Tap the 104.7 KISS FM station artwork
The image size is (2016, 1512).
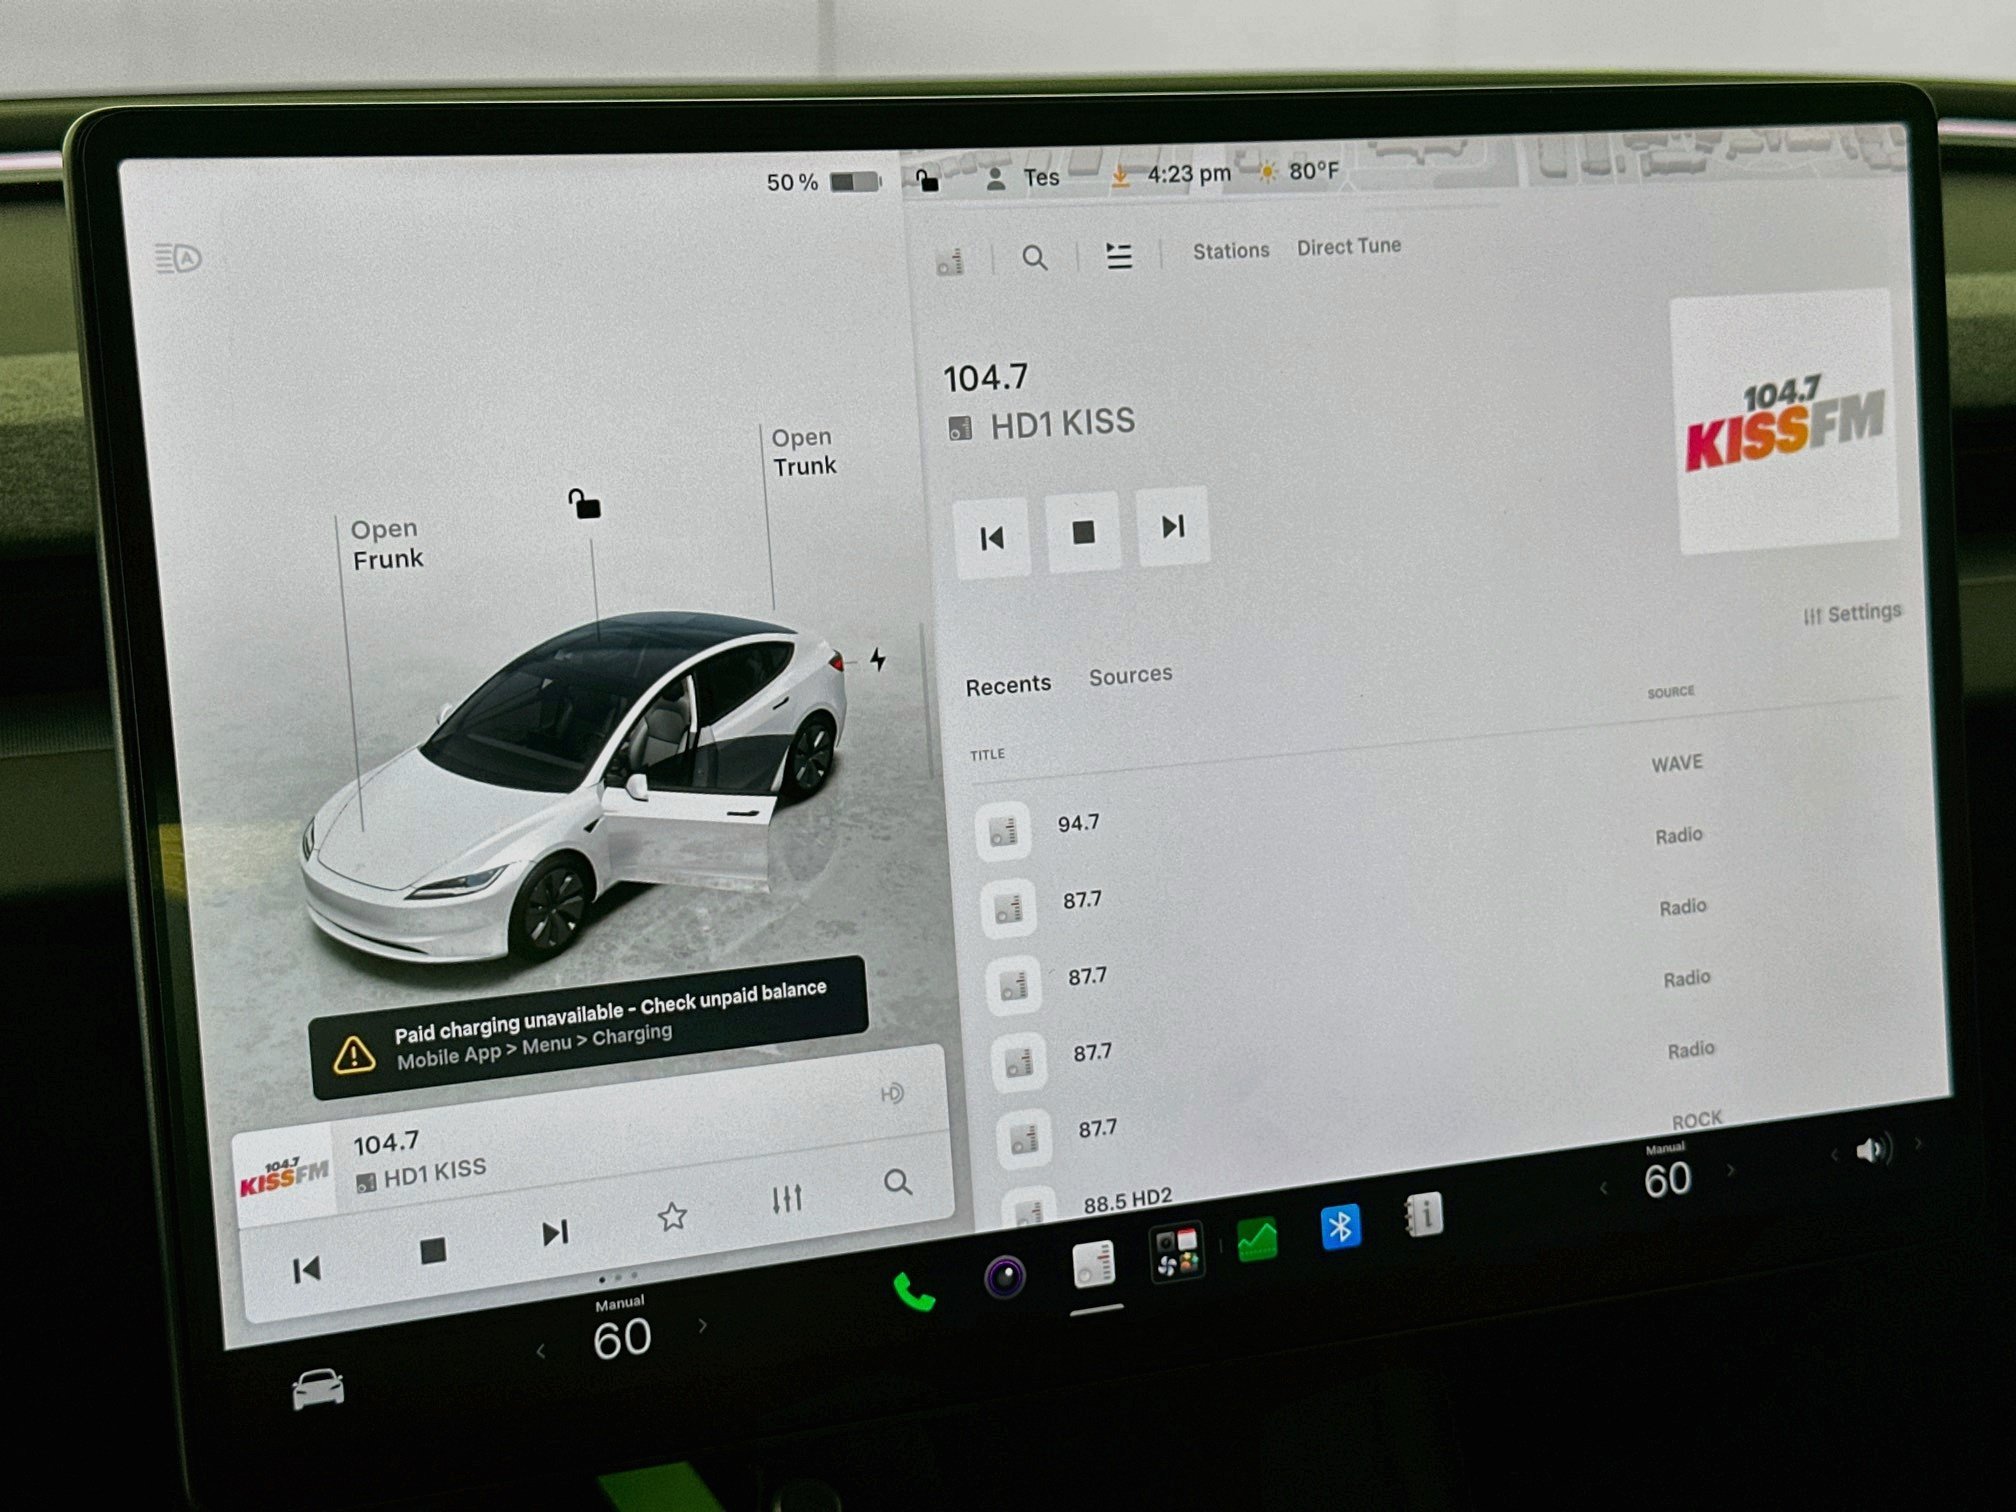point(1785,421)
